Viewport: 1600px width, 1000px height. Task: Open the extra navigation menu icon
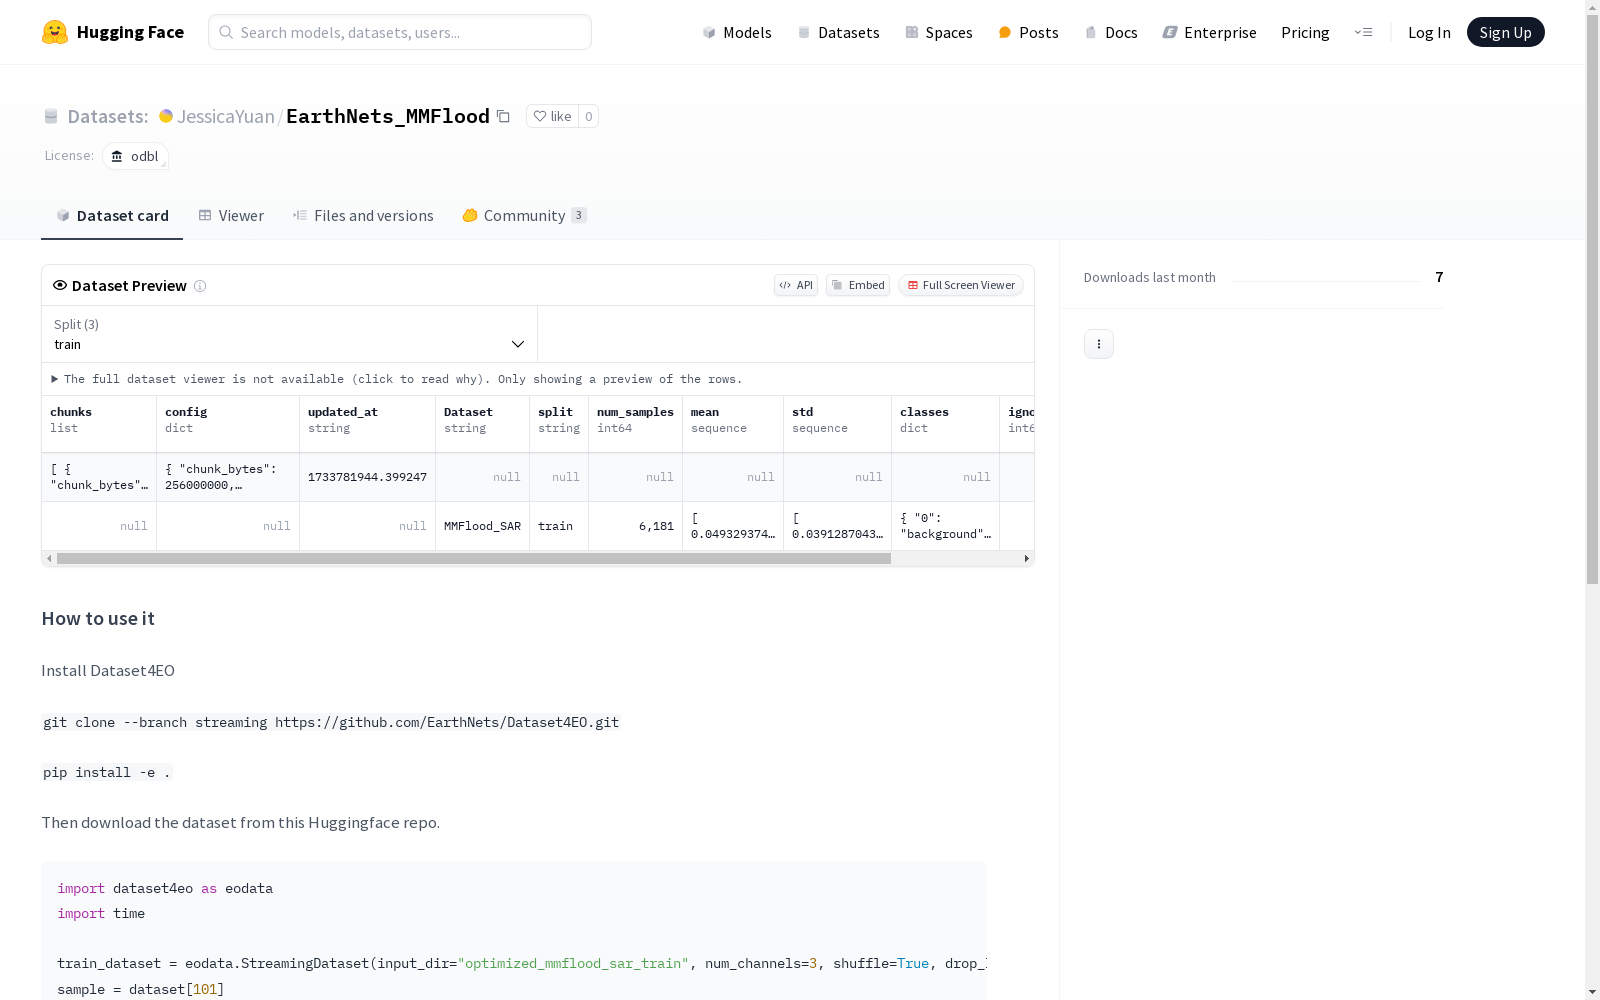click(x=1363, y=32)
